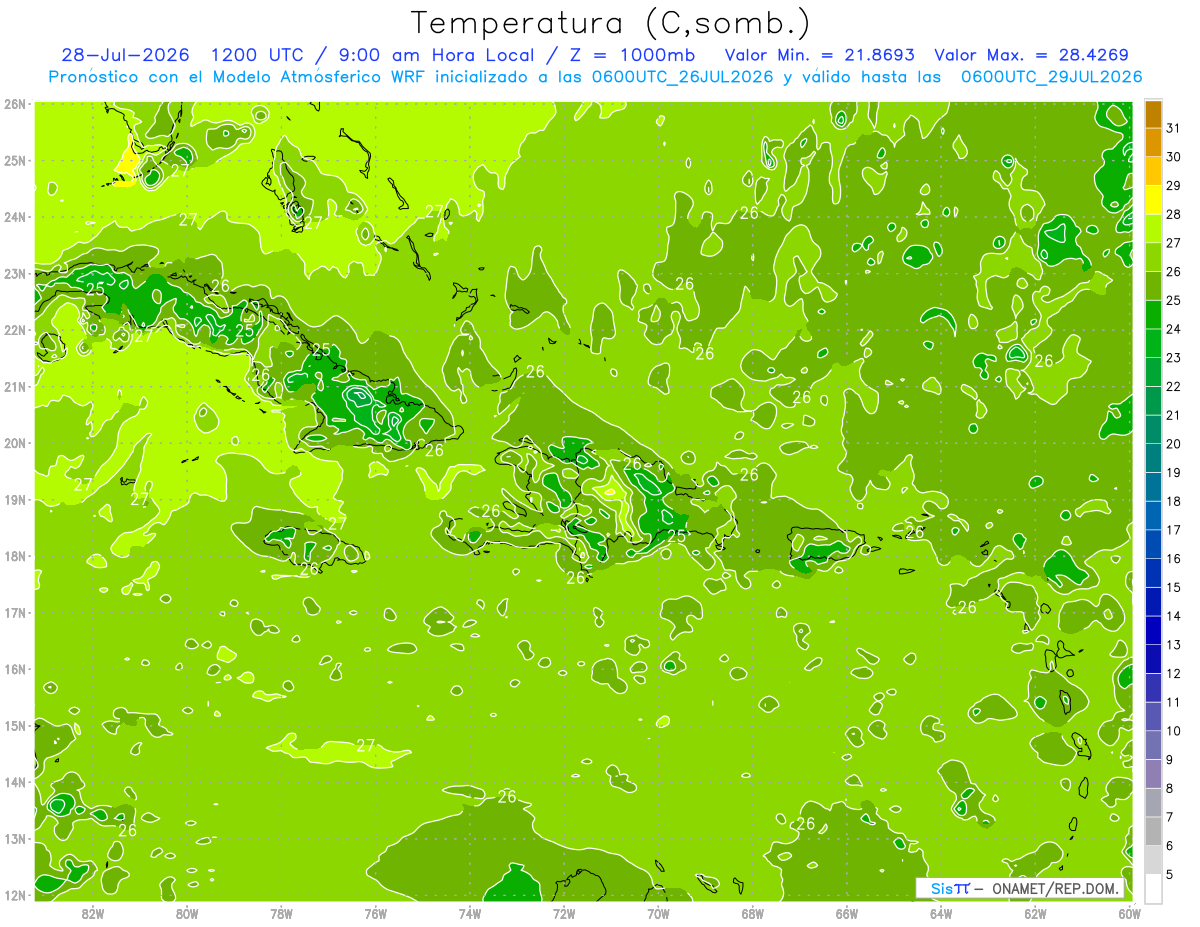This screenshot has height=927, width=1200.
Task: Click the '21N' latitude axis label
Action: [16, 386]
